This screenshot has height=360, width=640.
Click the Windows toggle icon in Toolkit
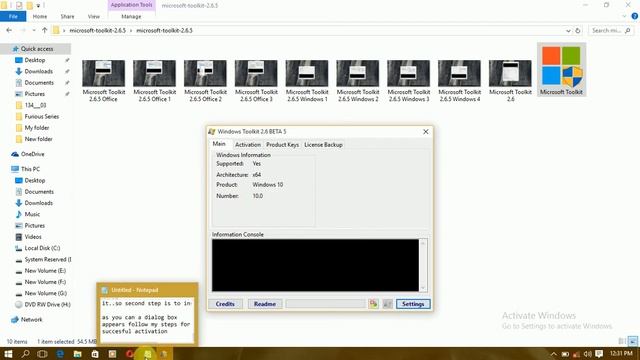pyautogui.click(x=387, y=304)
